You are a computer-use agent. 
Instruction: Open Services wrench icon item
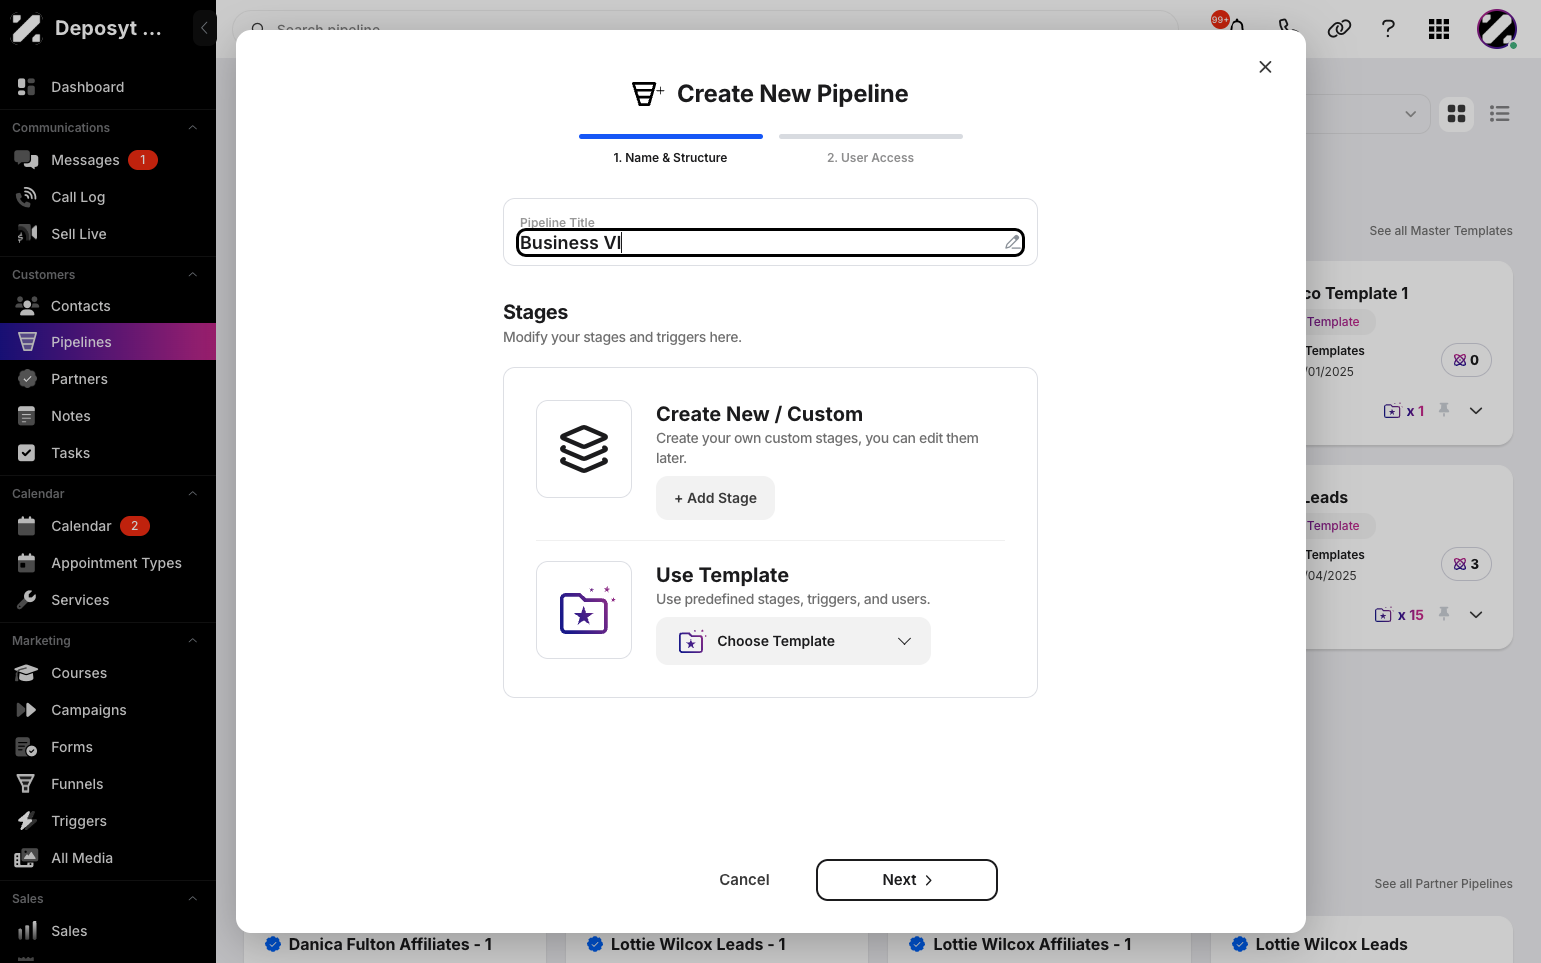pyautogui.click(x=27, y=600)
